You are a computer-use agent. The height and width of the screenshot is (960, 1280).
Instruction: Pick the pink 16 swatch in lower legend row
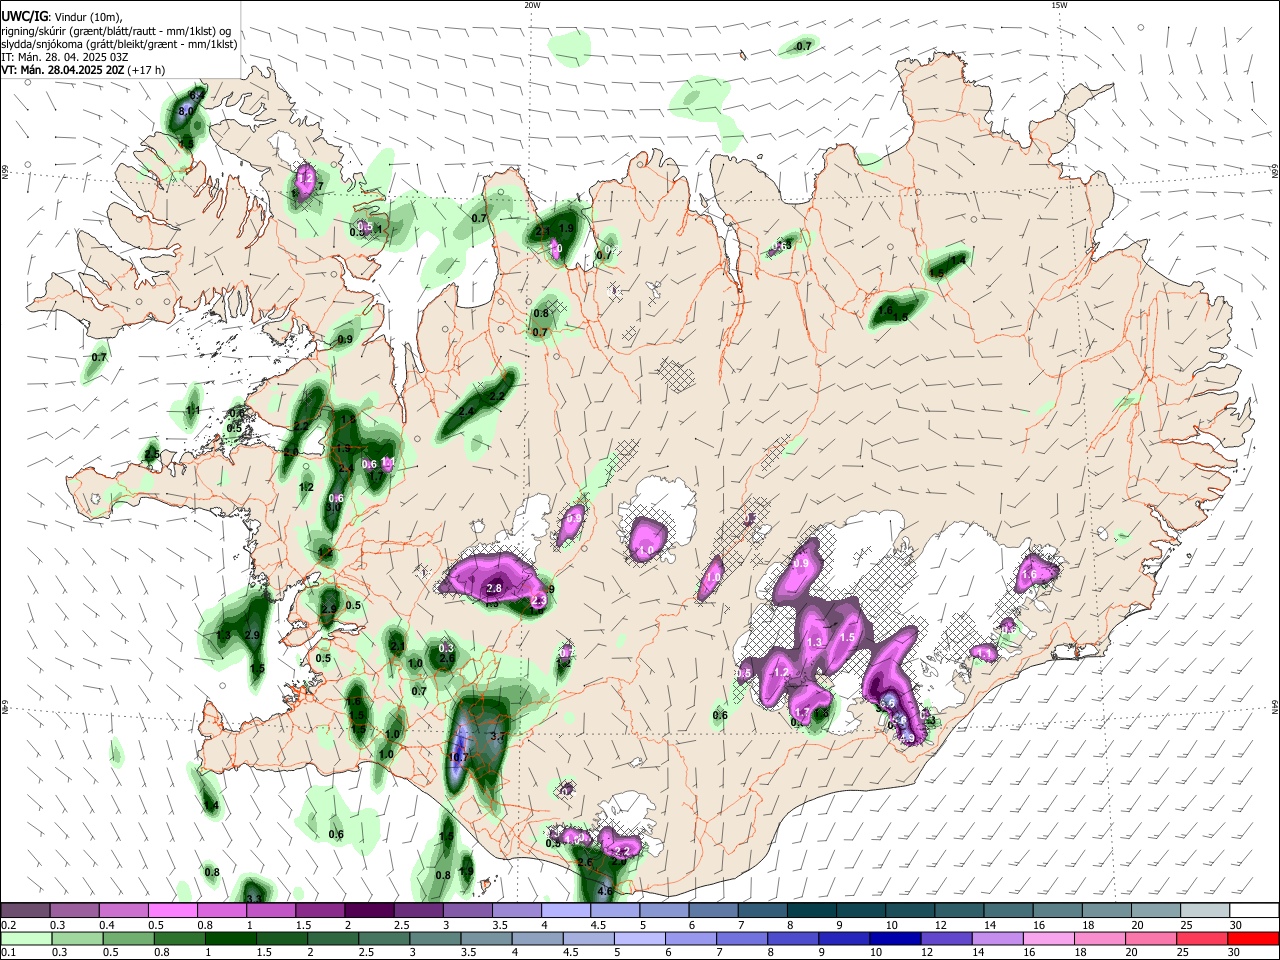(1047, 938)
